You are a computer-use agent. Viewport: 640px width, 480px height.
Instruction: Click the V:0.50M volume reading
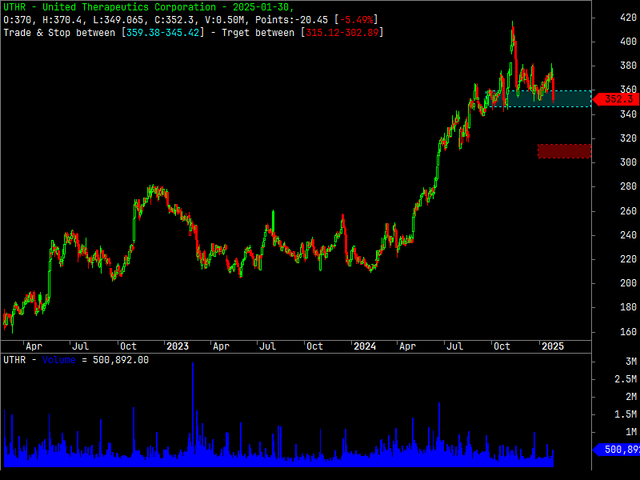coord(227,20)
